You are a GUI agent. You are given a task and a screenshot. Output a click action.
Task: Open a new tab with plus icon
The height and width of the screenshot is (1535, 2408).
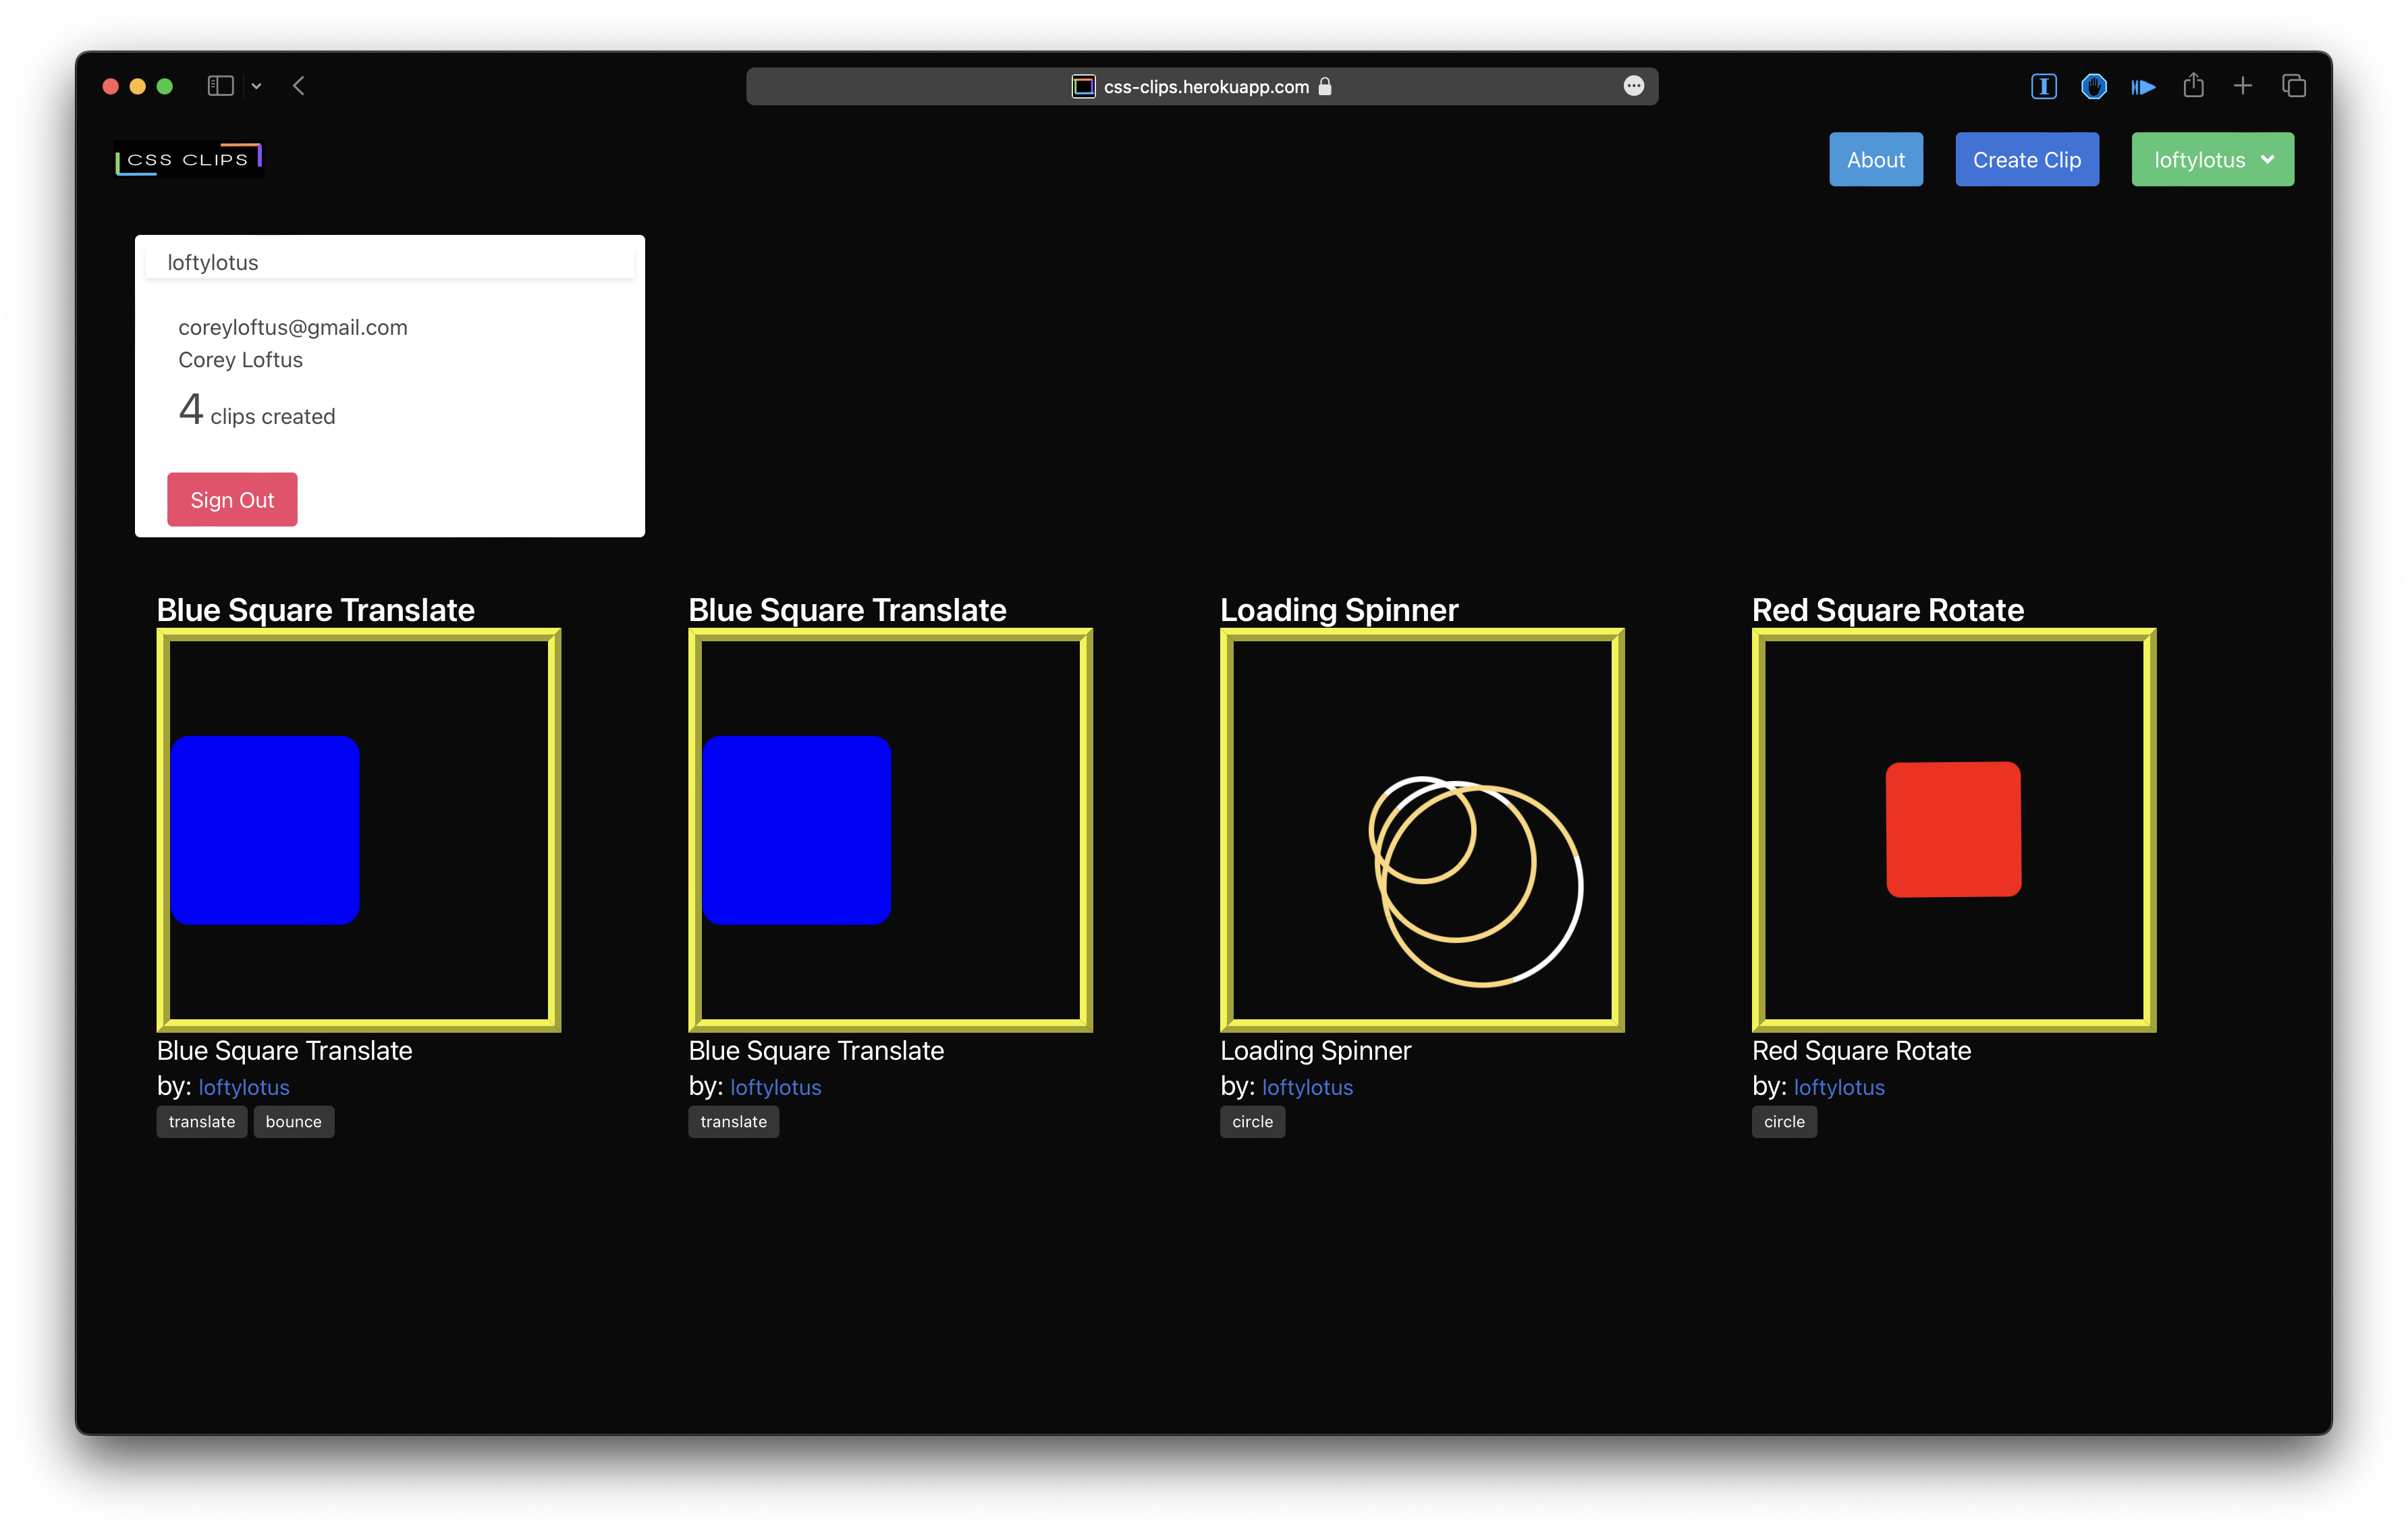tap(2243, 86)
